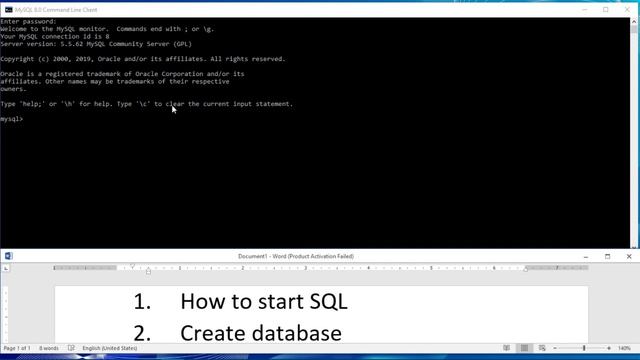Open zoom dialog via 140% level
Screen dimensions: 640x360
click(624, 348)
